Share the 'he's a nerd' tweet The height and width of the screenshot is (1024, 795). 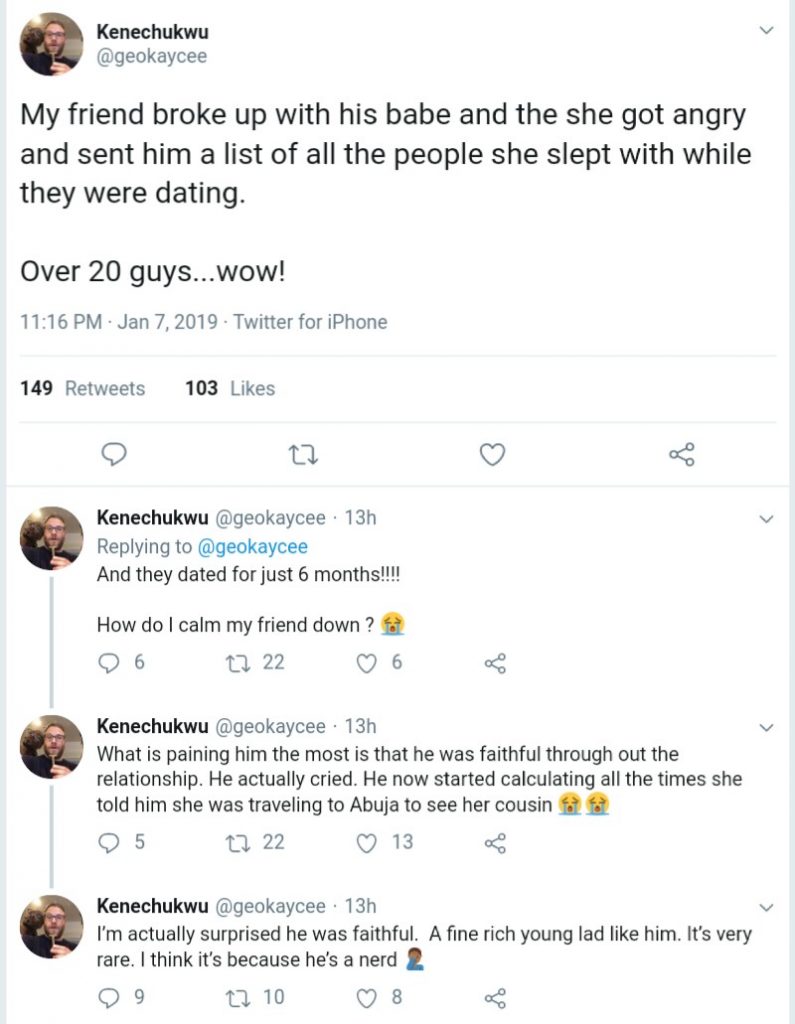coord(495,997)
